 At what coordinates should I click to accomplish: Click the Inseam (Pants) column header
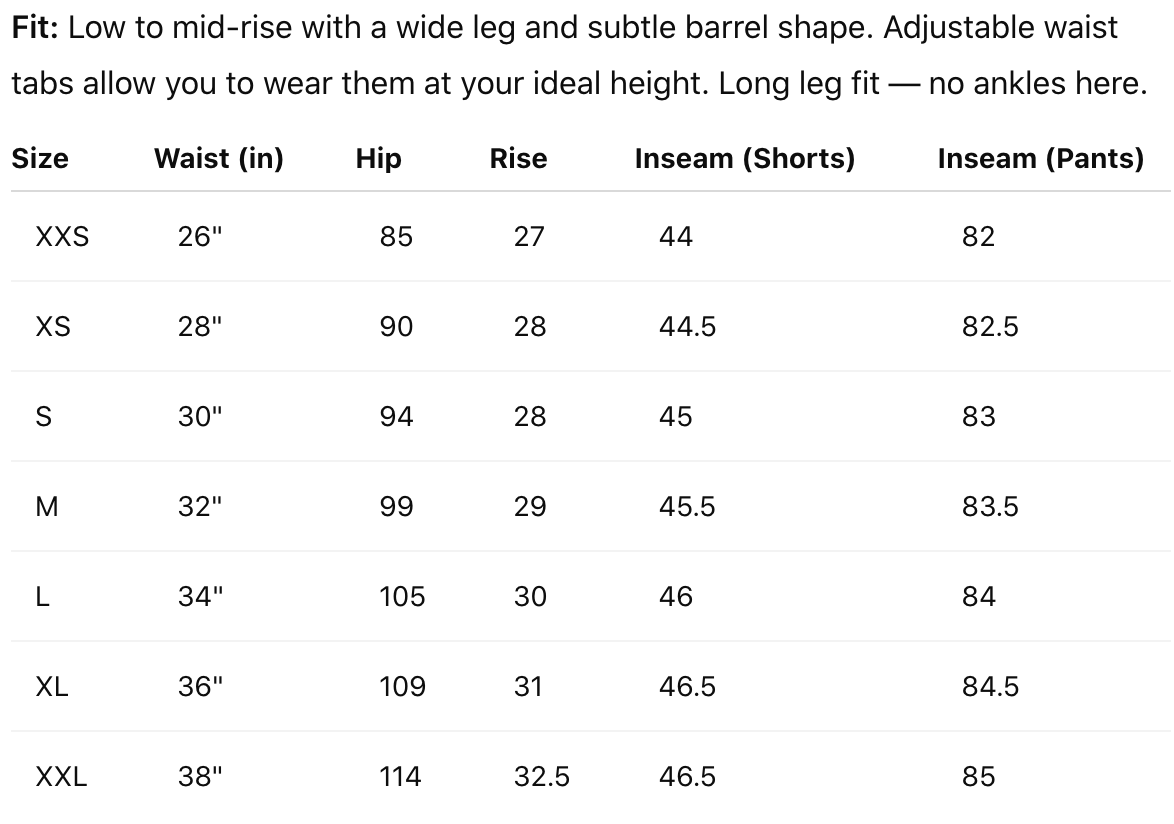tap(1040, 158)
